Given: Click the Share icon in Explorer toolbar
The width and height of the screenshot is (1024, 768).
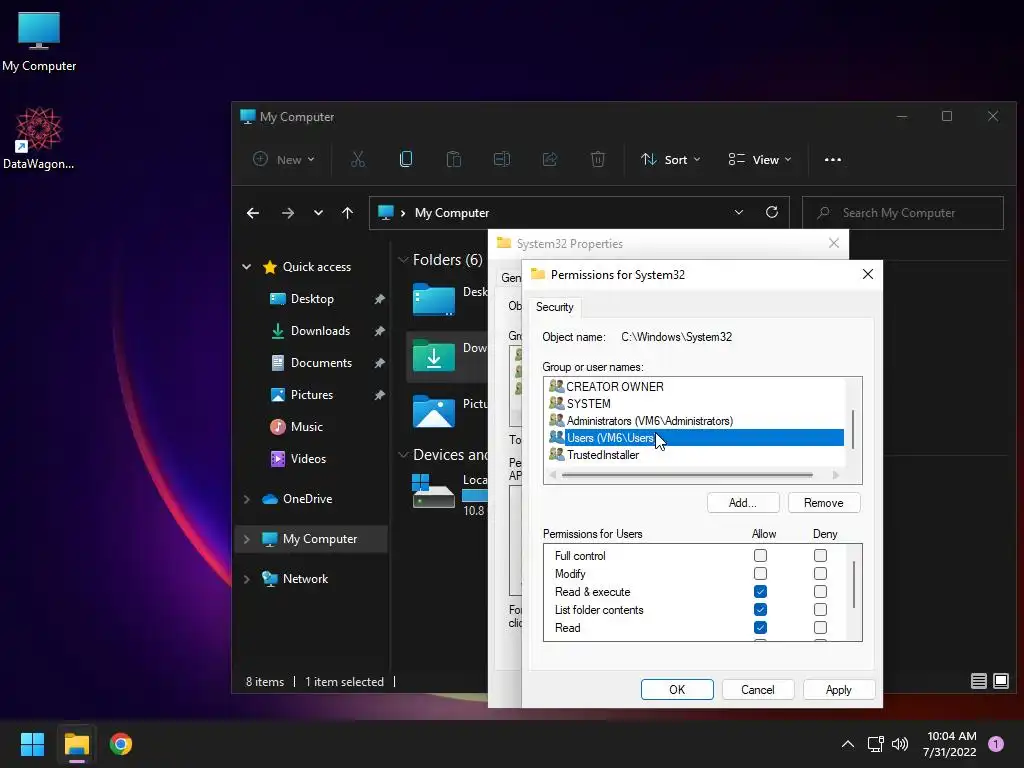Looking at the screenshot, I should [550, 159].
